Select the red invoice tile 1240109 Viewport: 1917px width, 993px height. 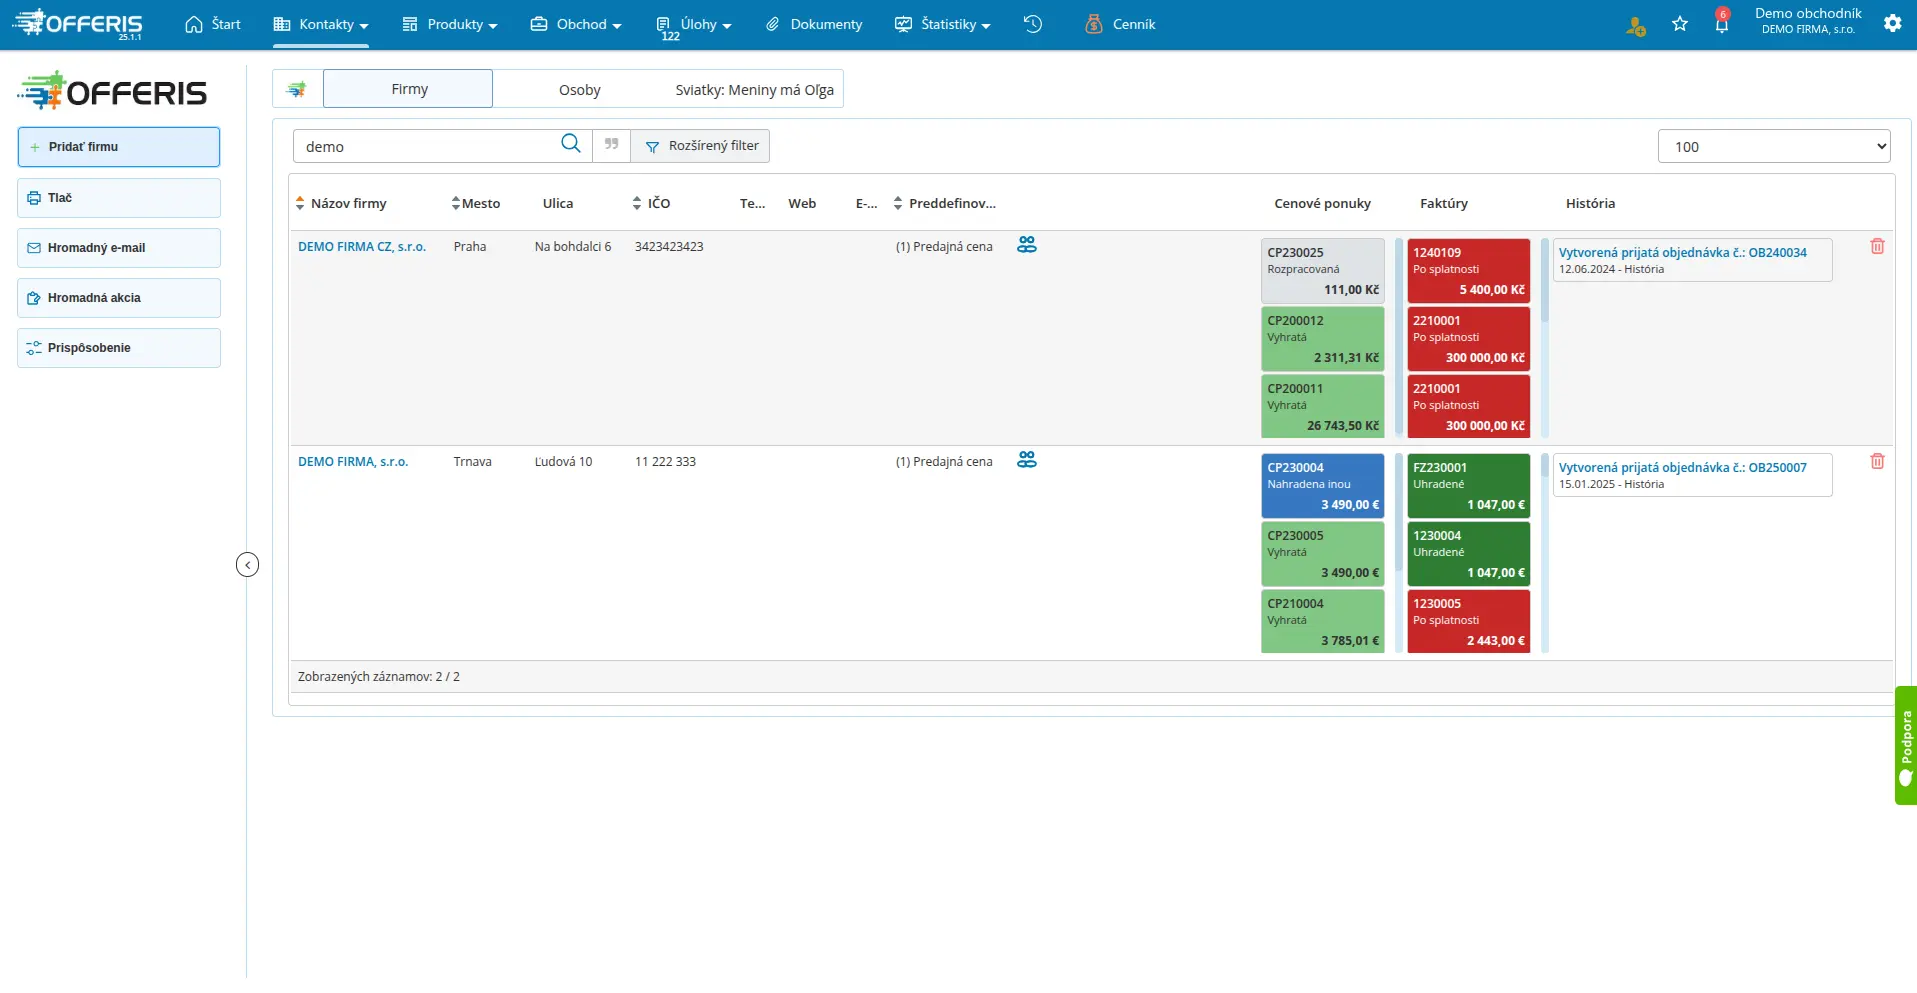(x=1468, y=271)
